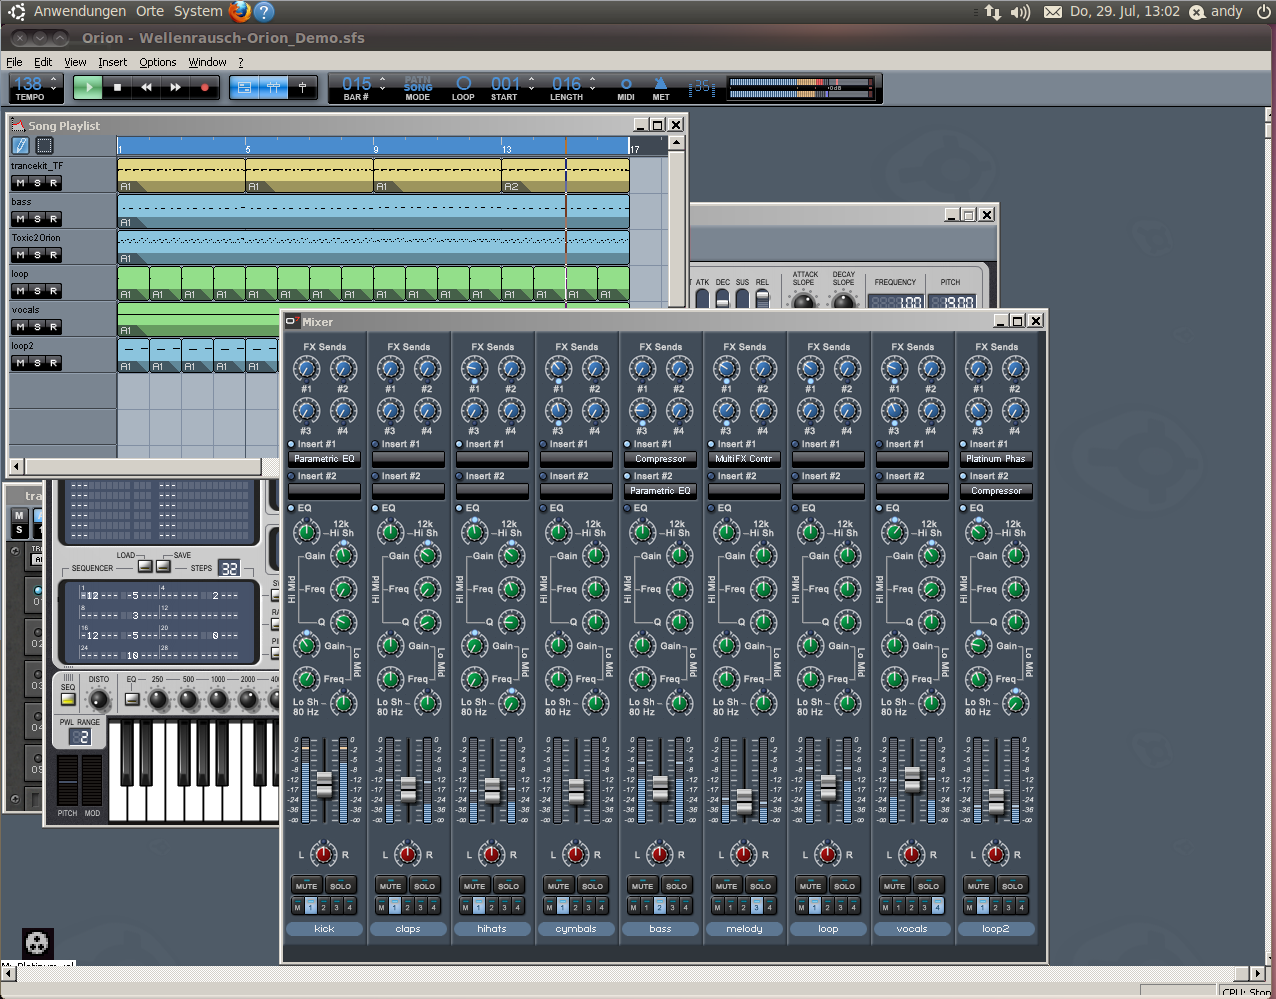Toggle Insert #1 LED on kick channel
This screenshot has height=999, width=1276.
pyautogui.click(x=292, y=444)
